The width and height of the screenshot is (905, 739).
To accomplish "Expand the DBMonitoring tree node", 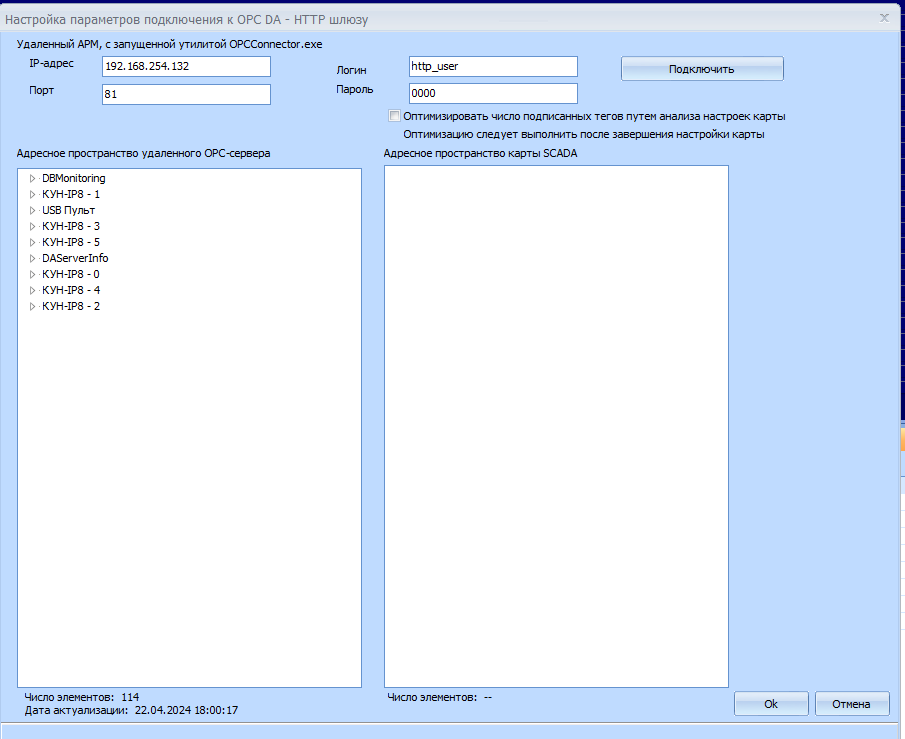I will pos(33,178).
